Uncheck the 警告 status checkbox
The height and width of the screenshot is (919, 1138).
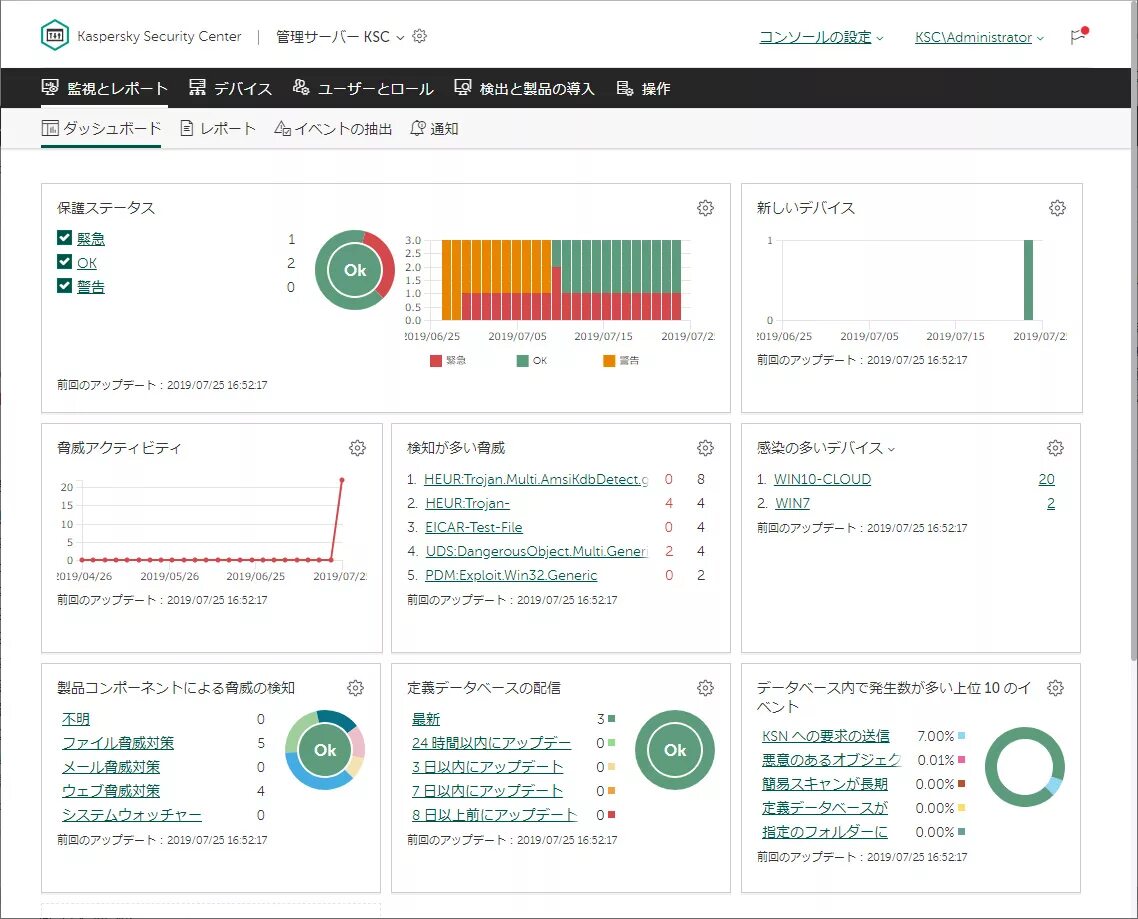coord(64,285)
